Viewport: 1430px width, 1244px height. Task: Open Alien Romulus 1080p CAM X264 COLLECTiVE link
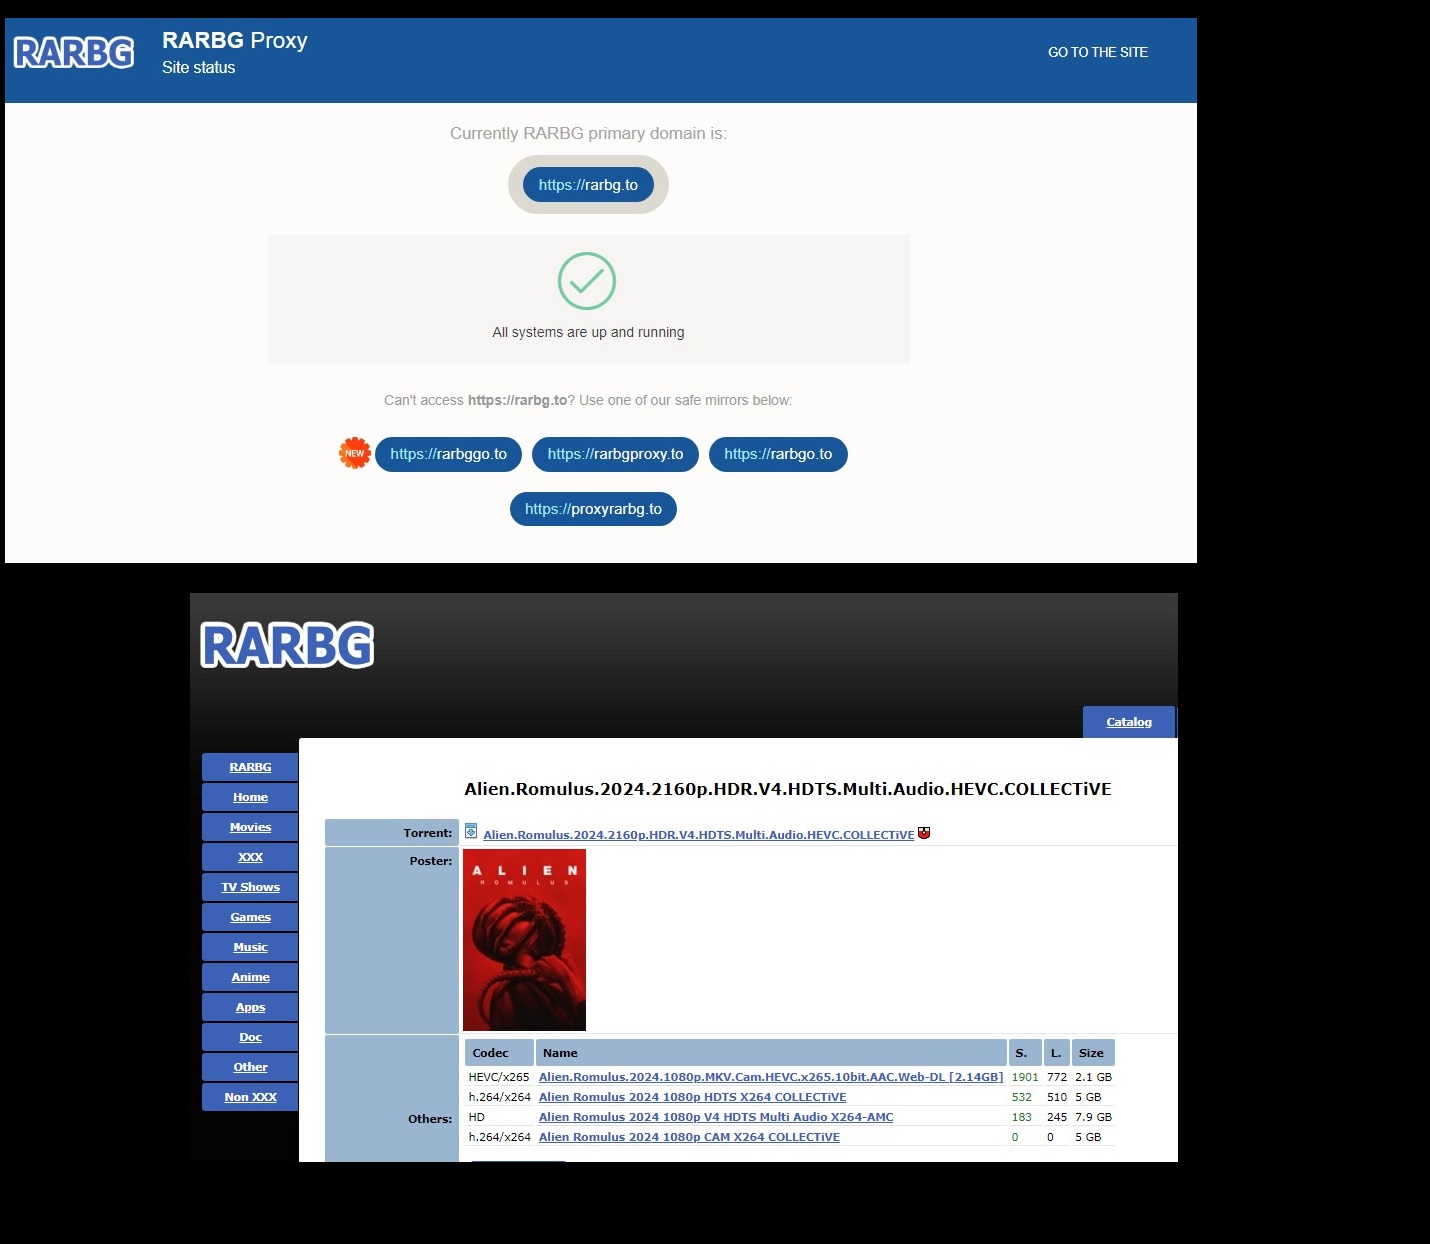click(x=689, y=1137)
